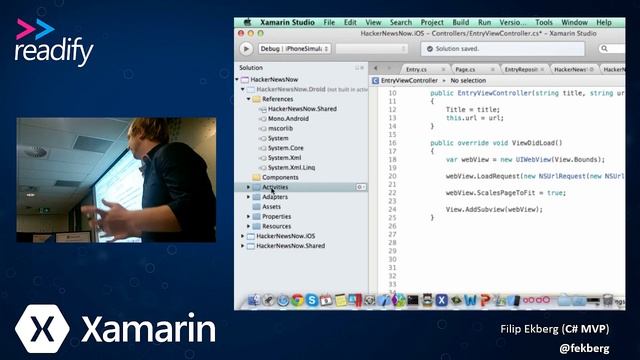Navigate forward with the right arrow

click(x=389, y=69)
